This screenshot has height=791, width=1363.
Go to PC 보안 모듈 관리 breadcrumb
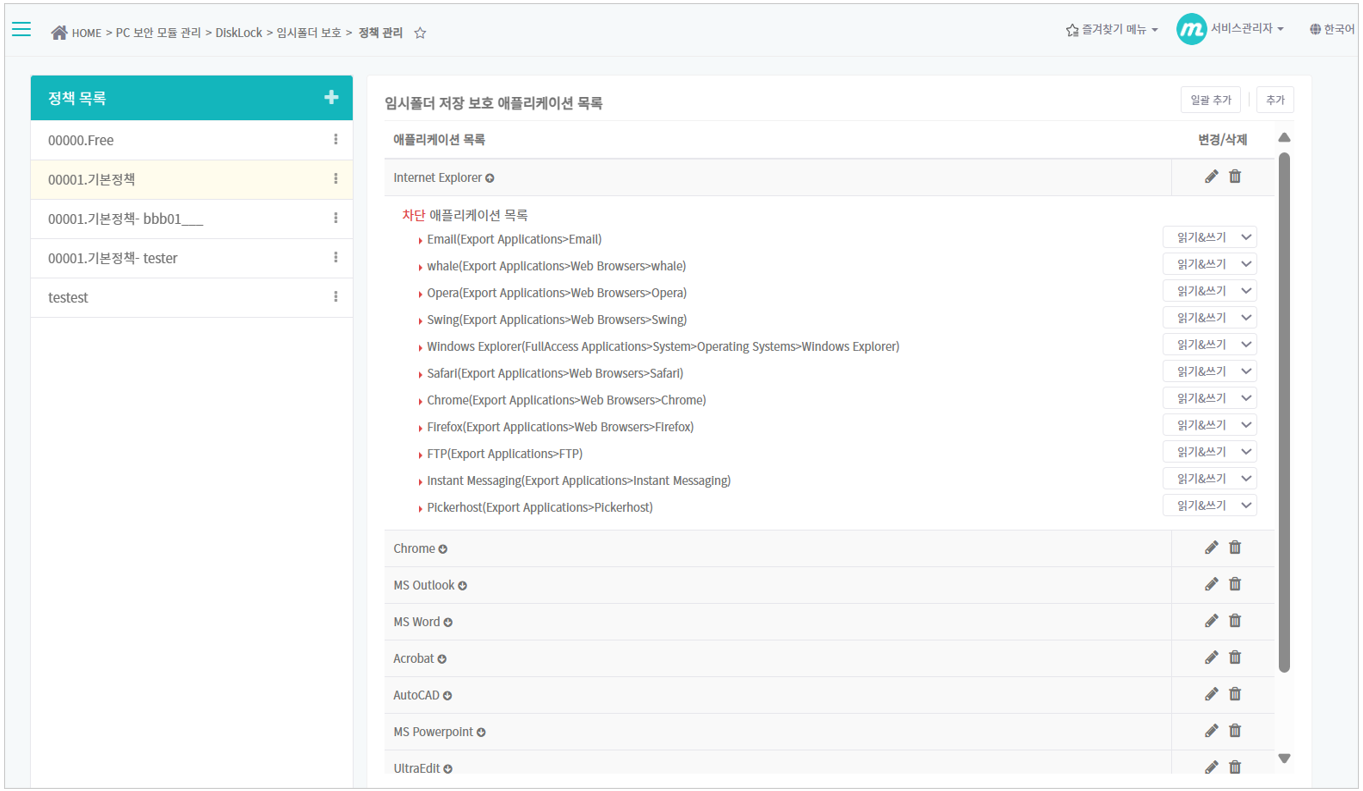point(158,33)
